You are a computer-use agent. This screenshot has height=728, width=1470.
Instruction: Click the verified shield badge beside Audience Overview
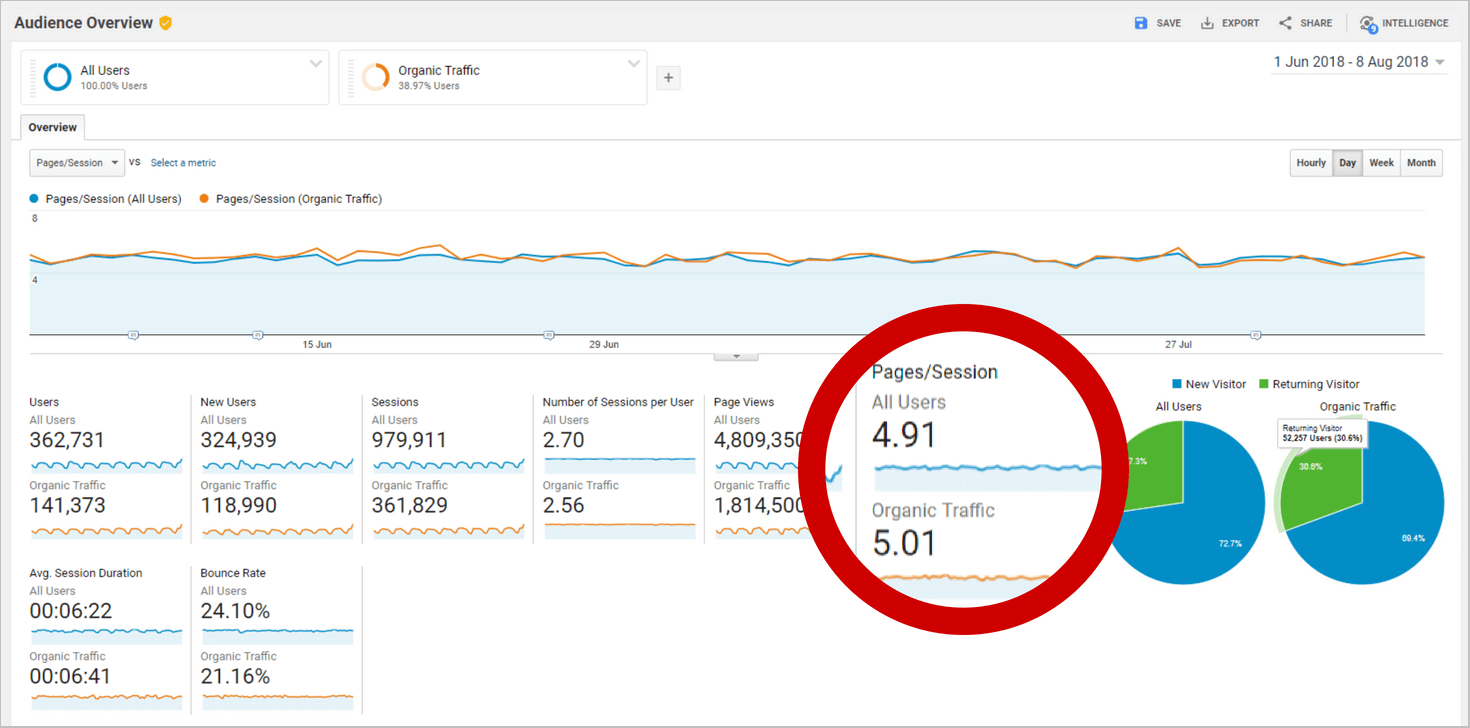166,23
